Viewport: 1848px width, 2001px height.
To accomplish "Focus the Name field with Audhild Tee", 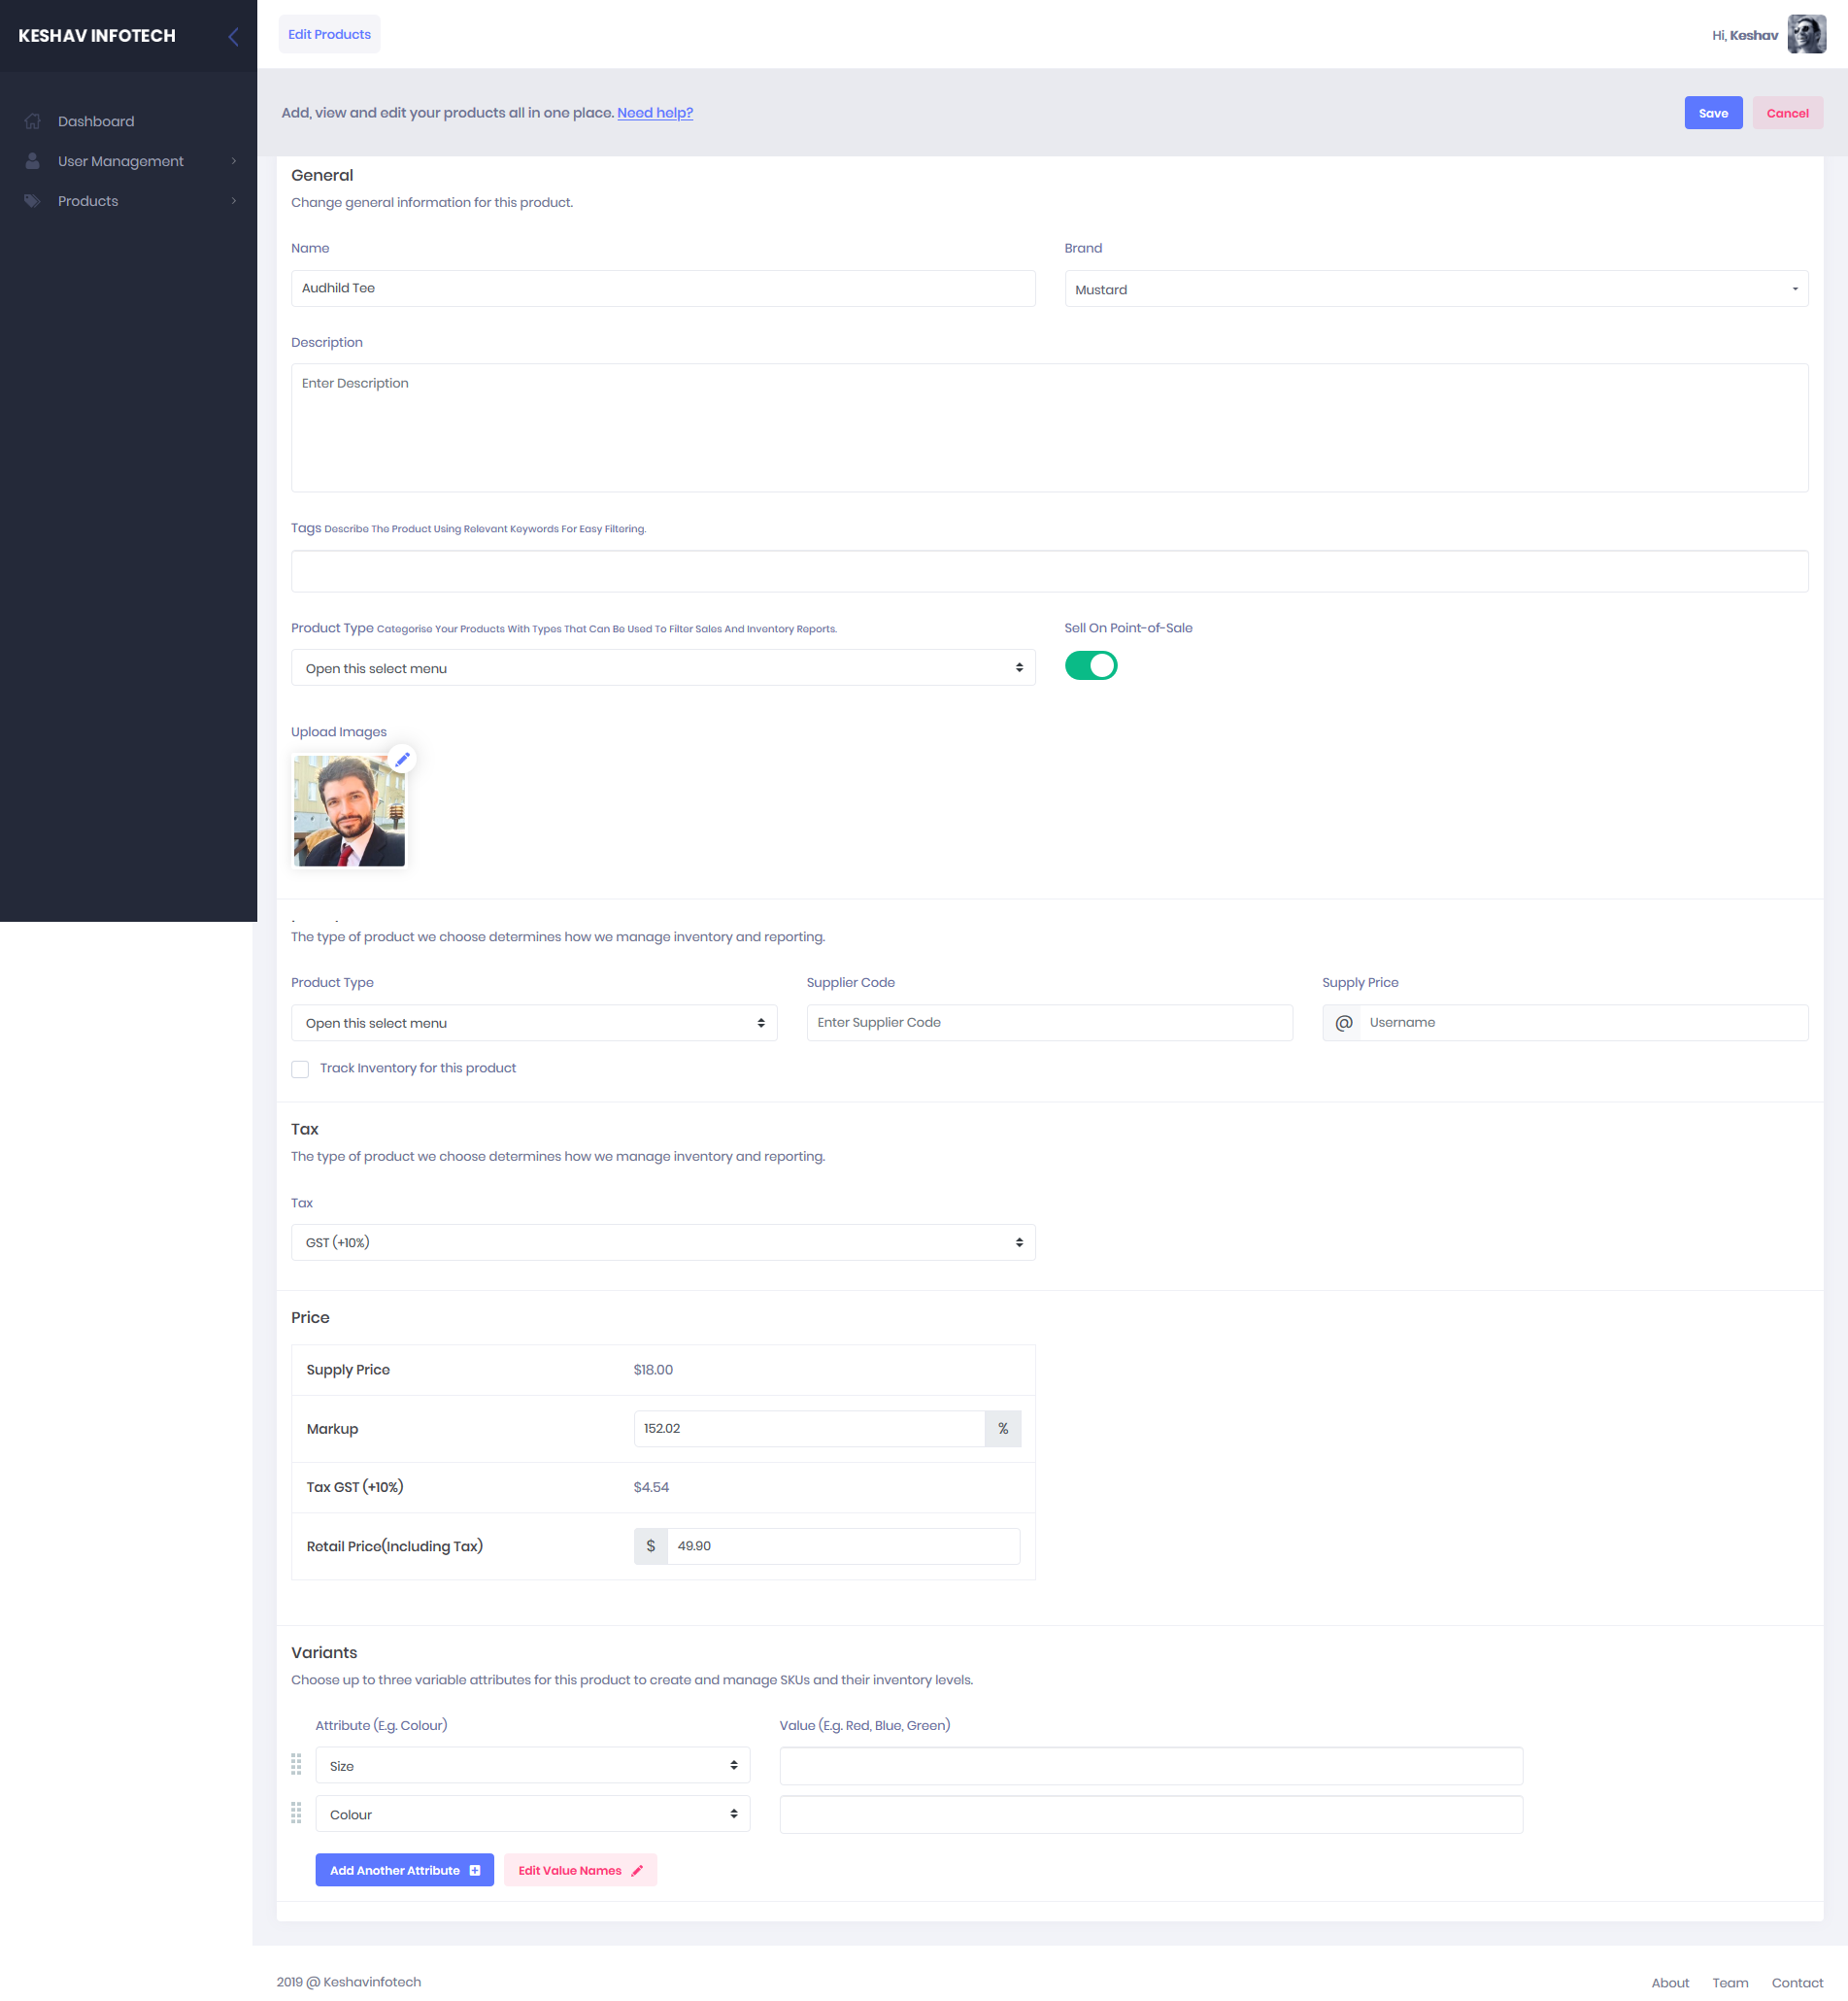I will (663, 288).
